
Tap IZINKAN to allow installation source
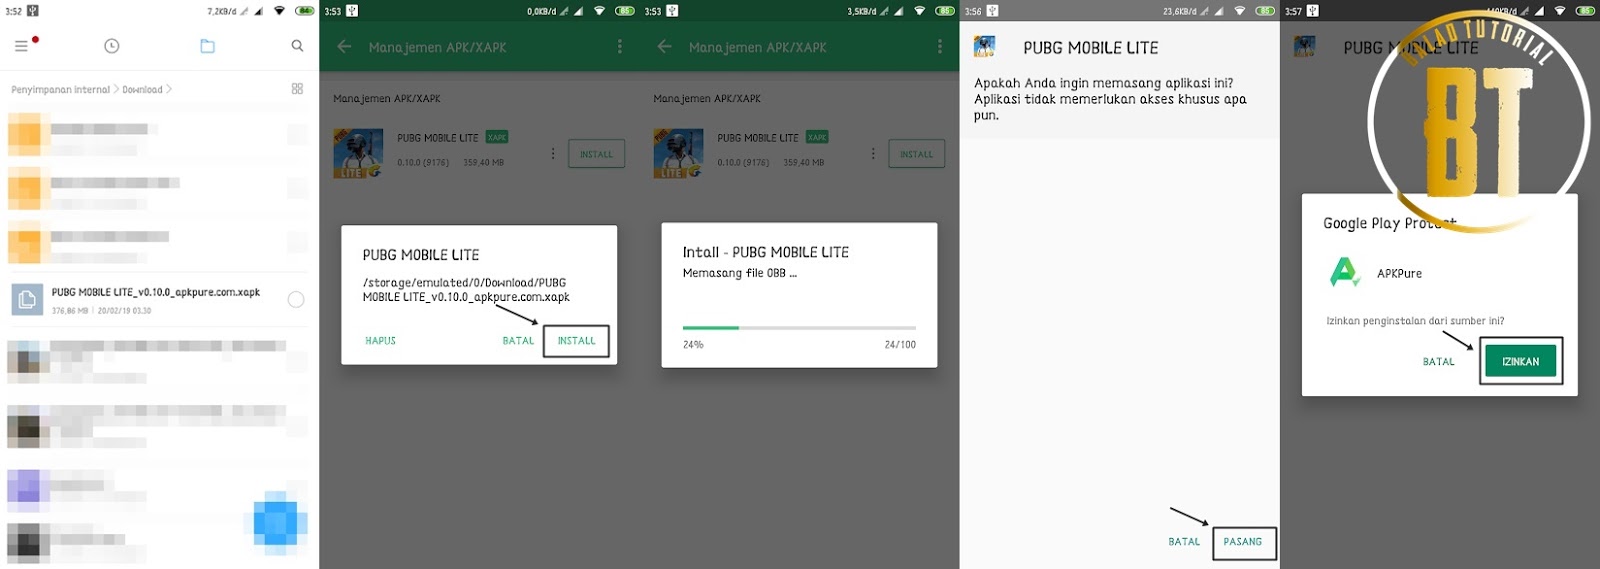tap(1520, 361)
